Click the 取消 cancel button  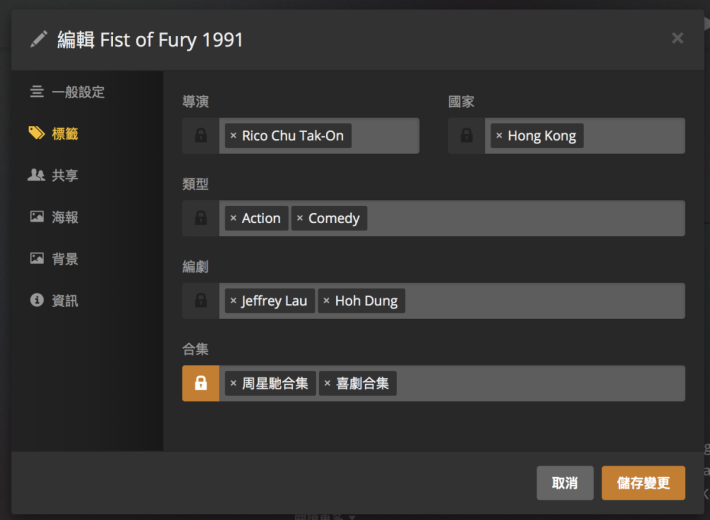click(565, 483)
